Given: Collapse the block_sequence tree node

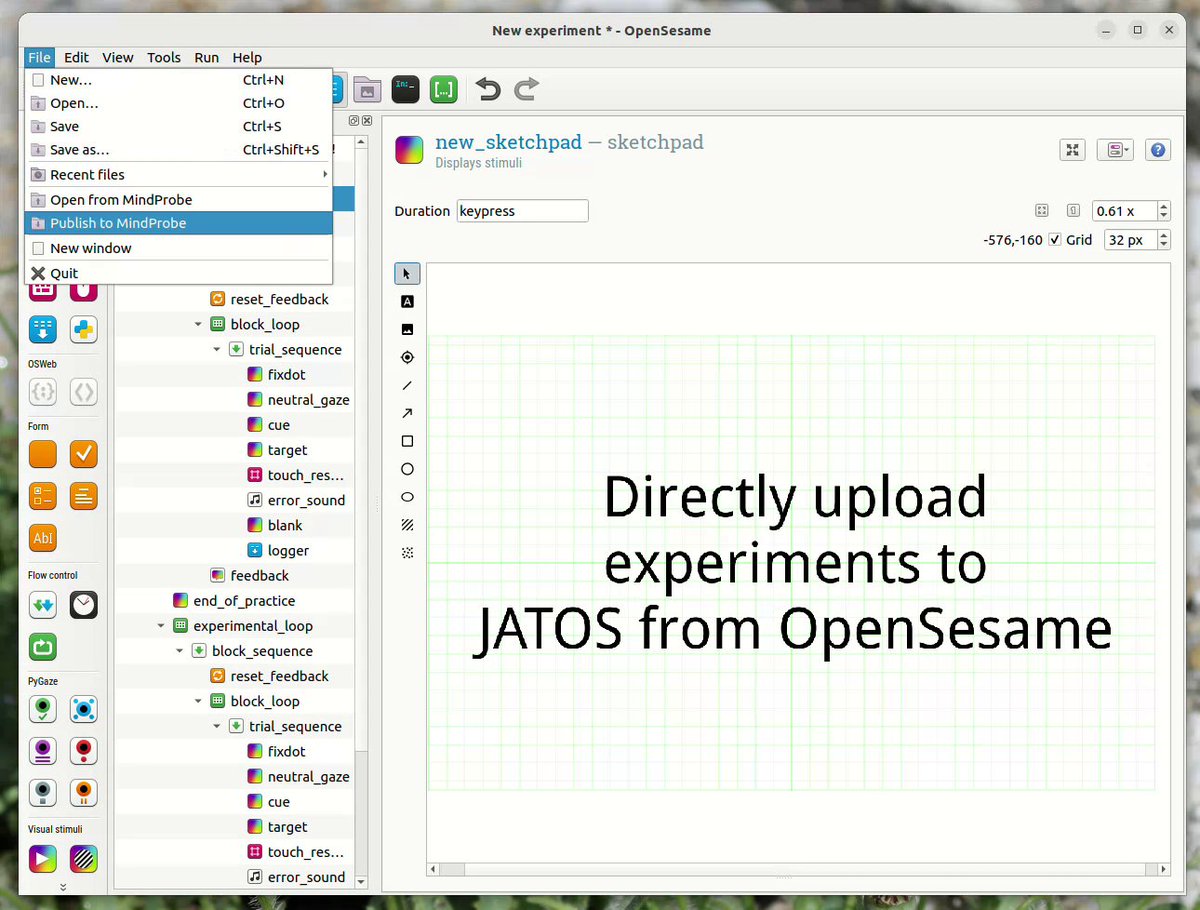Looking at the screenshot, I should pyautogui.click(x=180, y=651).
